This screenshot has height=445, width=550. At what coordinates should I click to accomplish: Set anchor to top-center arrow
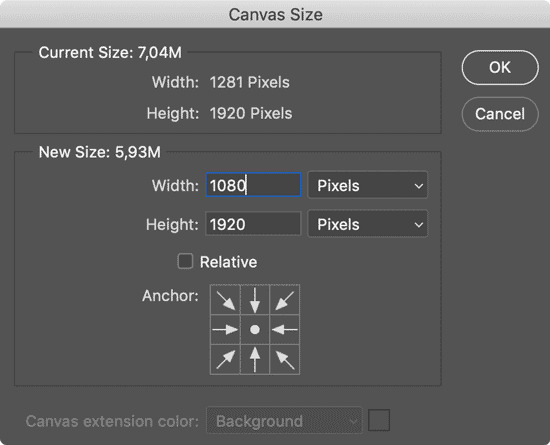pos(255,300)
